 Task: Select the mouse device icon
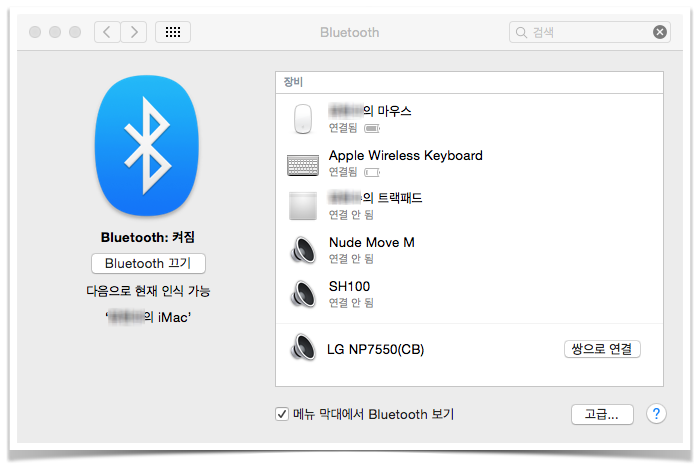pyautogui.click(x=303, y=119)
